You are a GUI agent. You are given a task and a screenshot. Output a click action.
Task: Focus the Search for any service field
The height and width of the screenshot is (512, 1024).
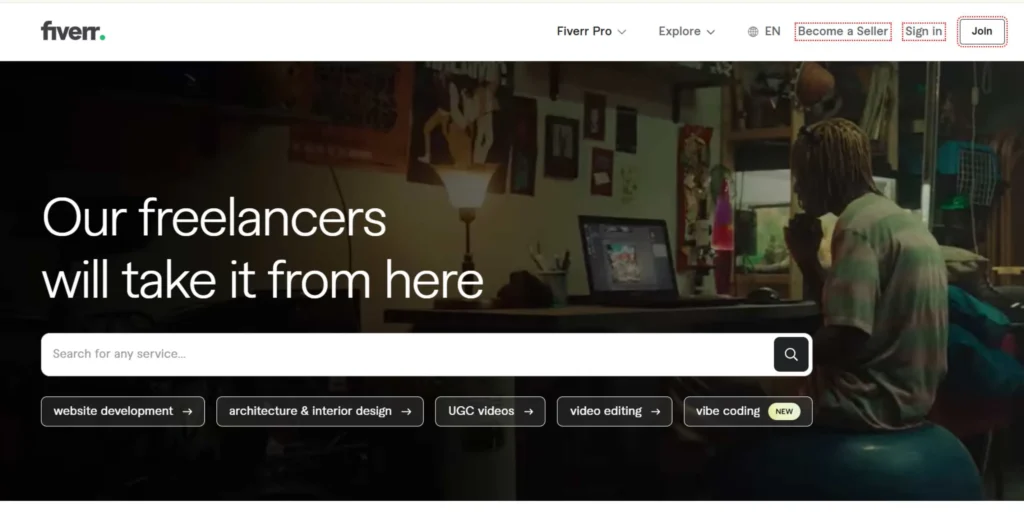coord(408,355)
